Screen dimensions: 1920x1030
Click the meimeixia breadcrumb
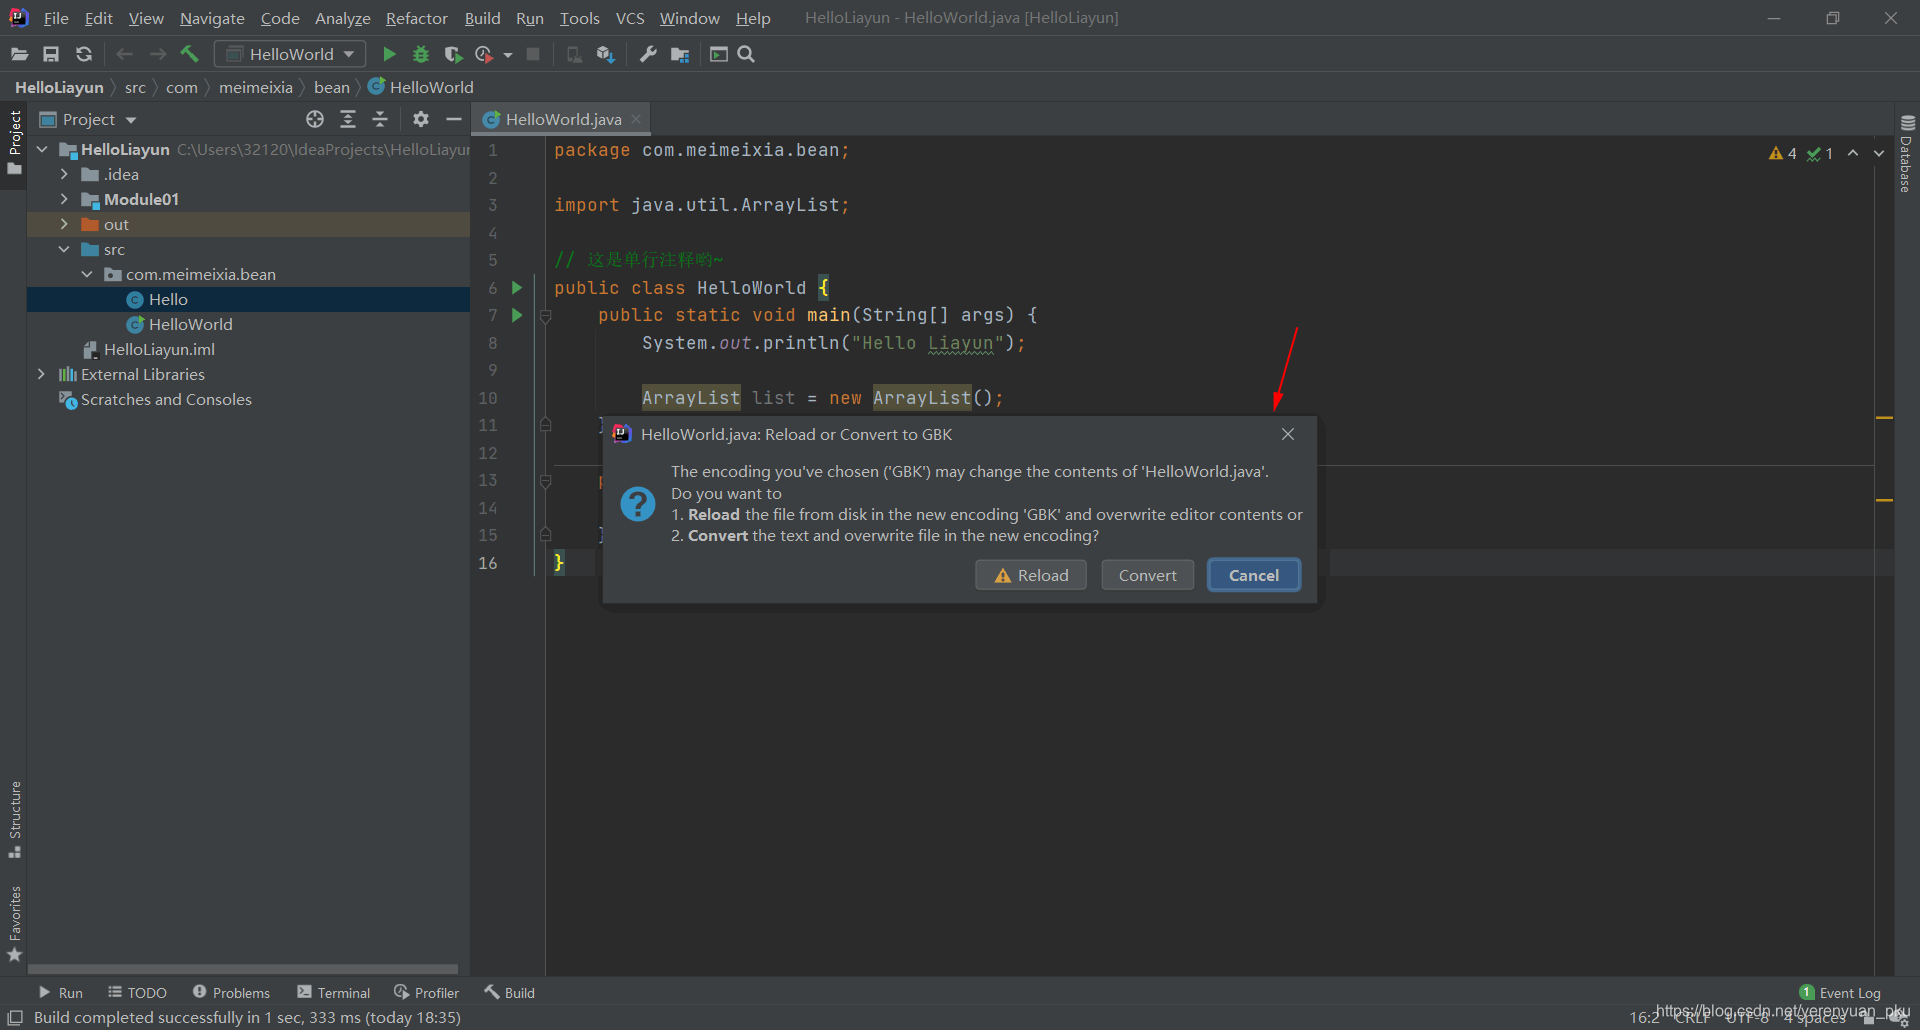click(256, 87)
